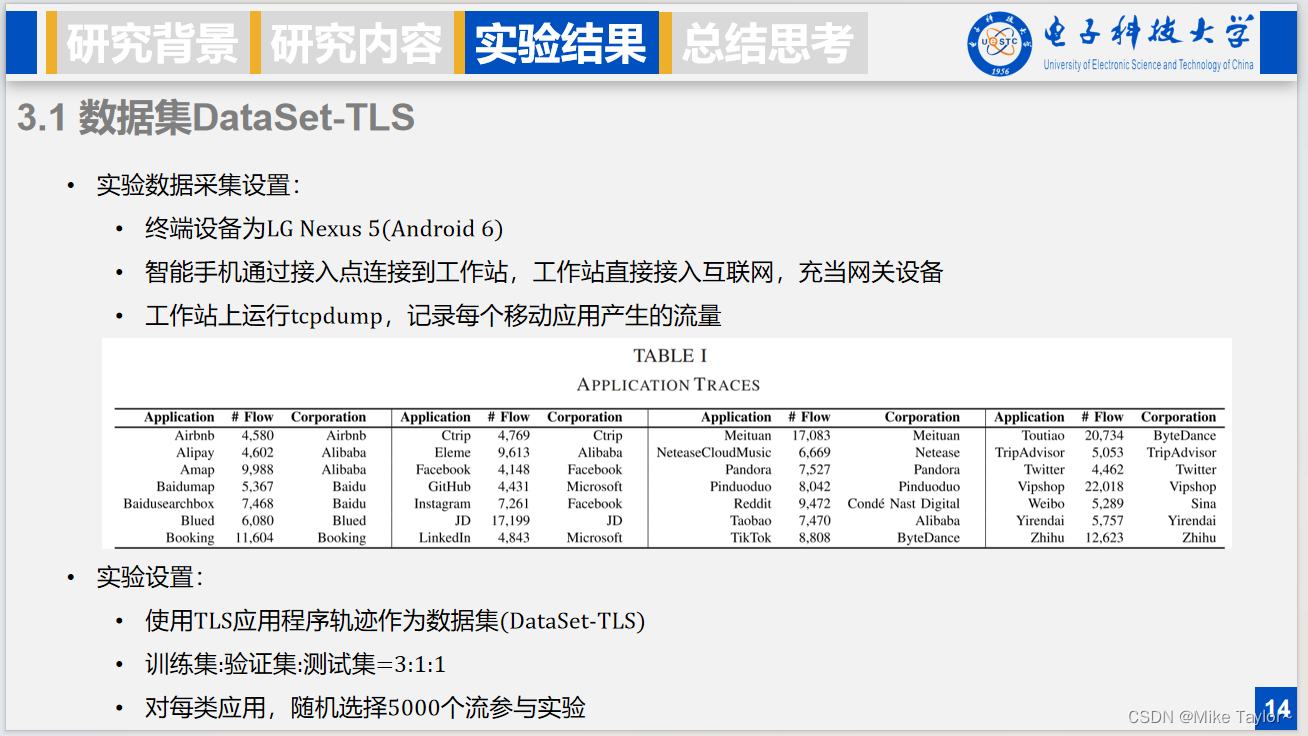
Task: Click the line 使用TLS应用程序轨迹作为数据集
Action: click(395, 621)
